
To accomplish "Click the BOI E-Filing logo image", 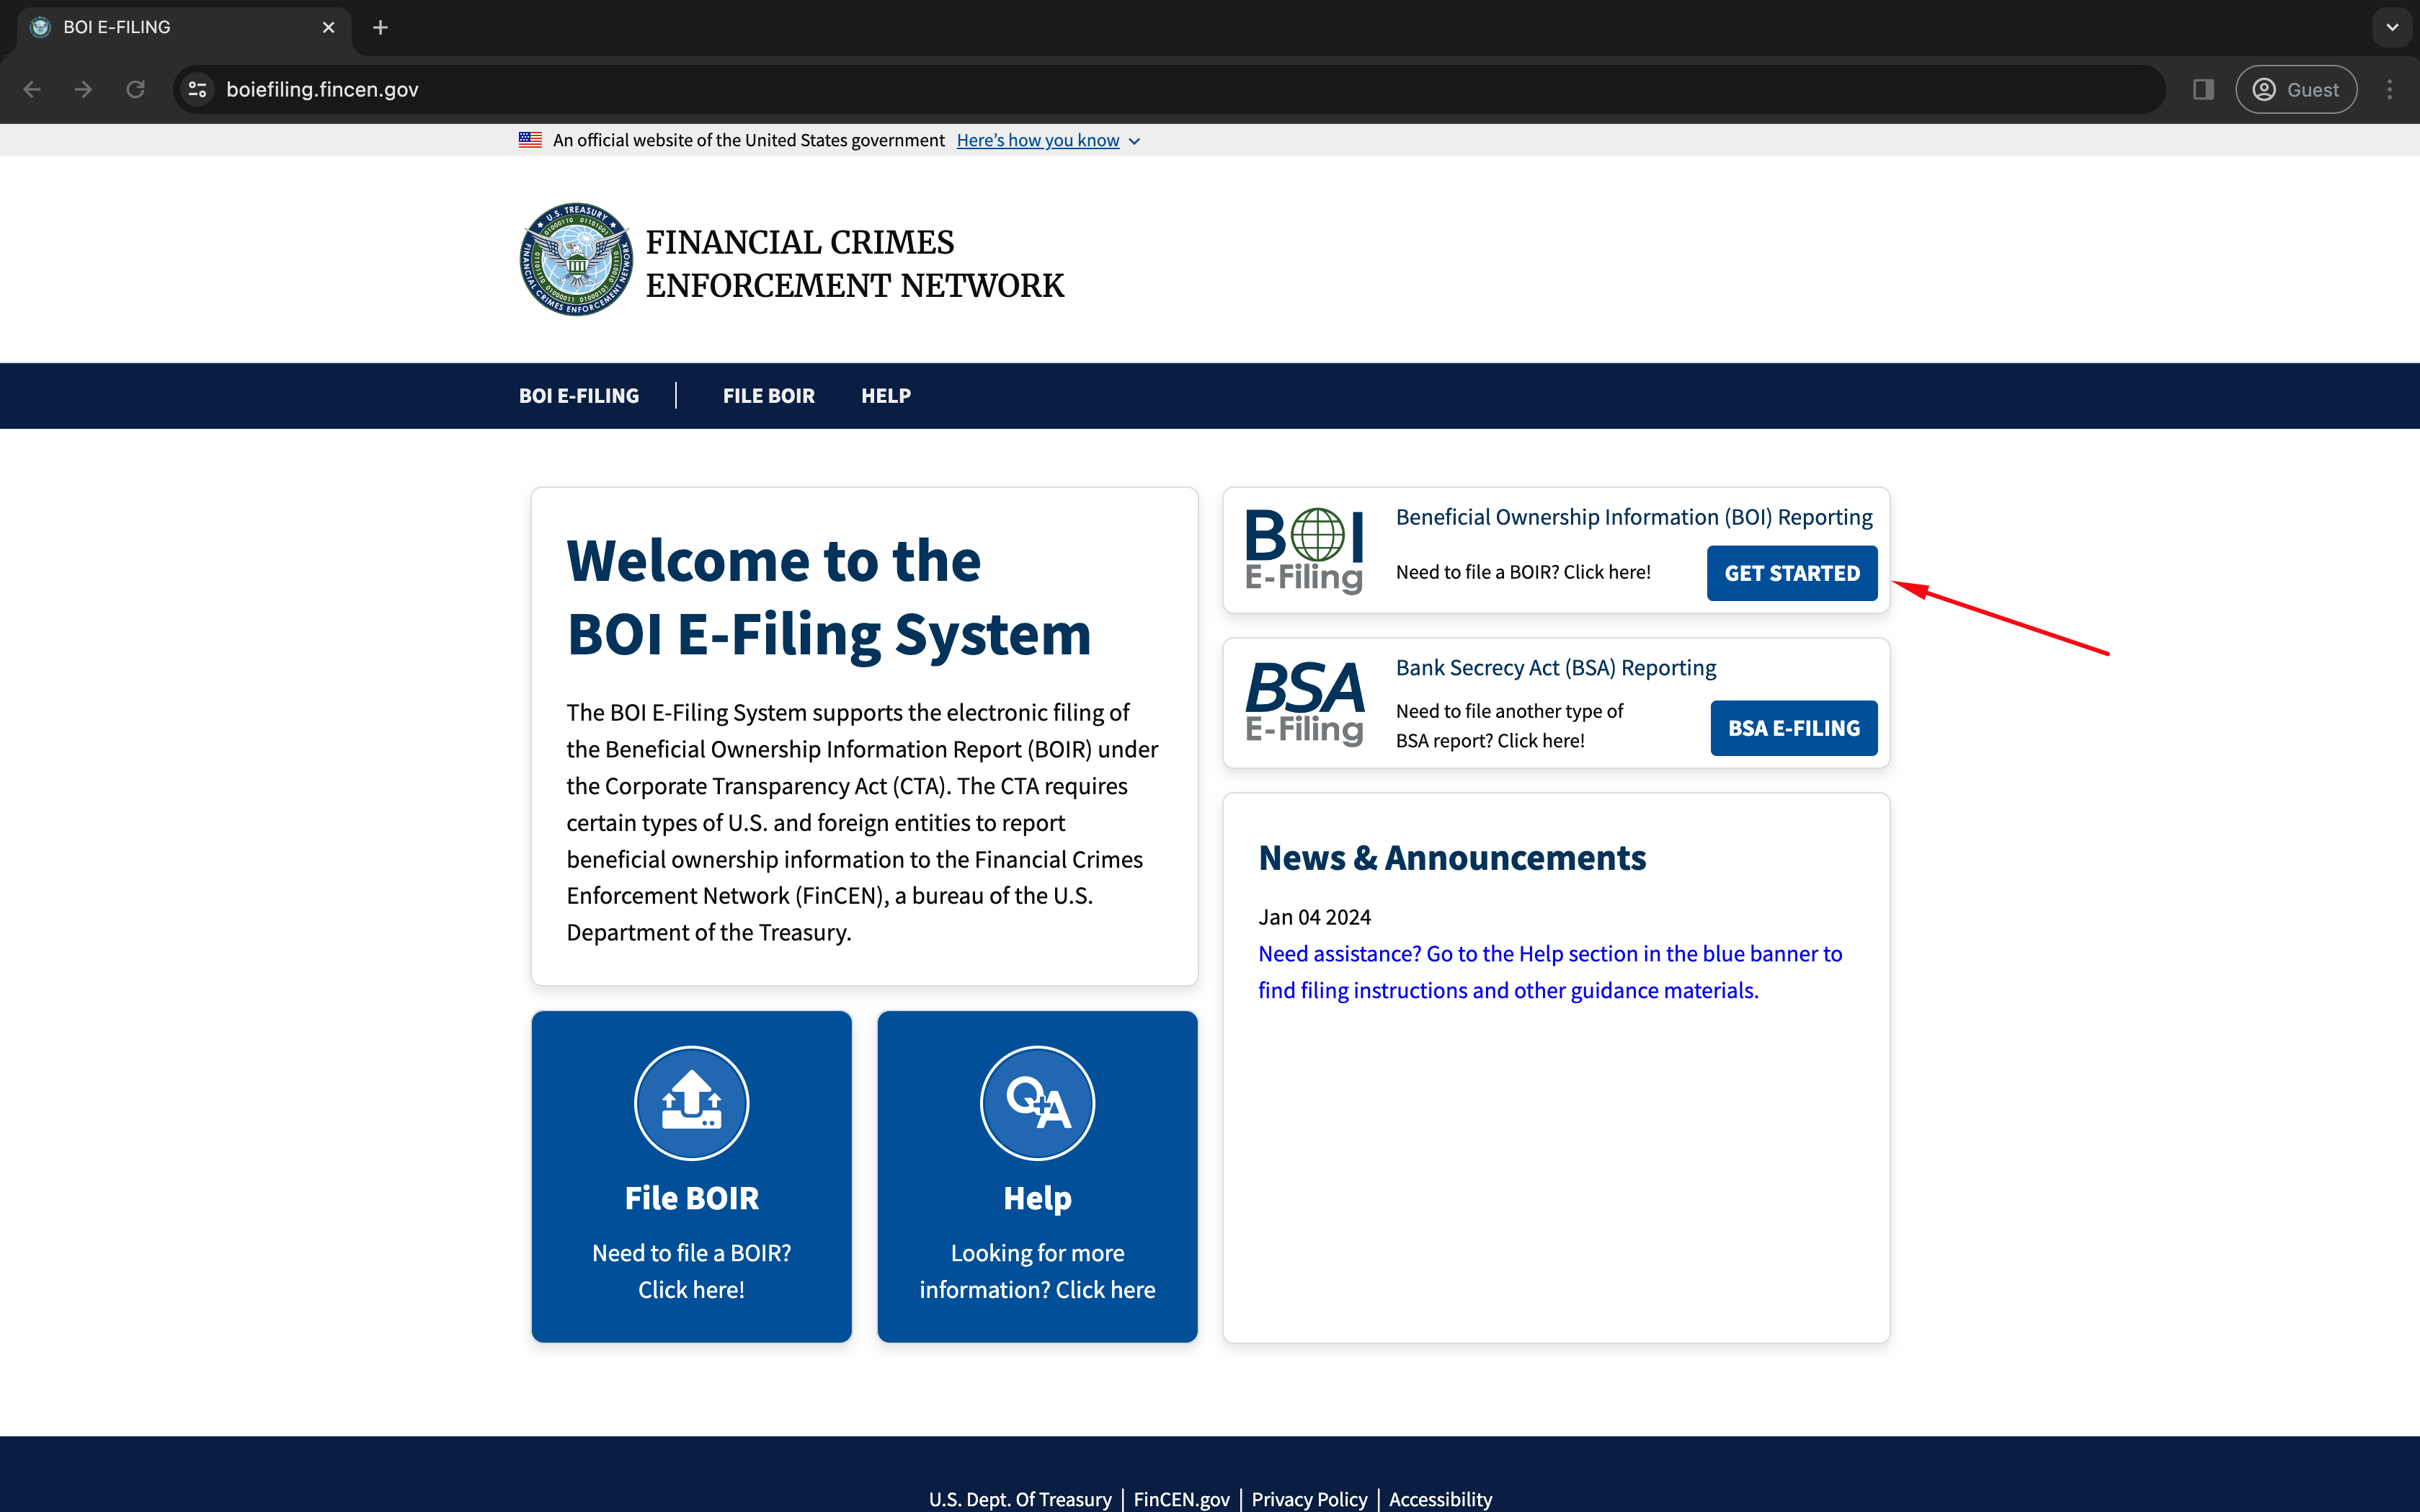I will pos(1304,550).
